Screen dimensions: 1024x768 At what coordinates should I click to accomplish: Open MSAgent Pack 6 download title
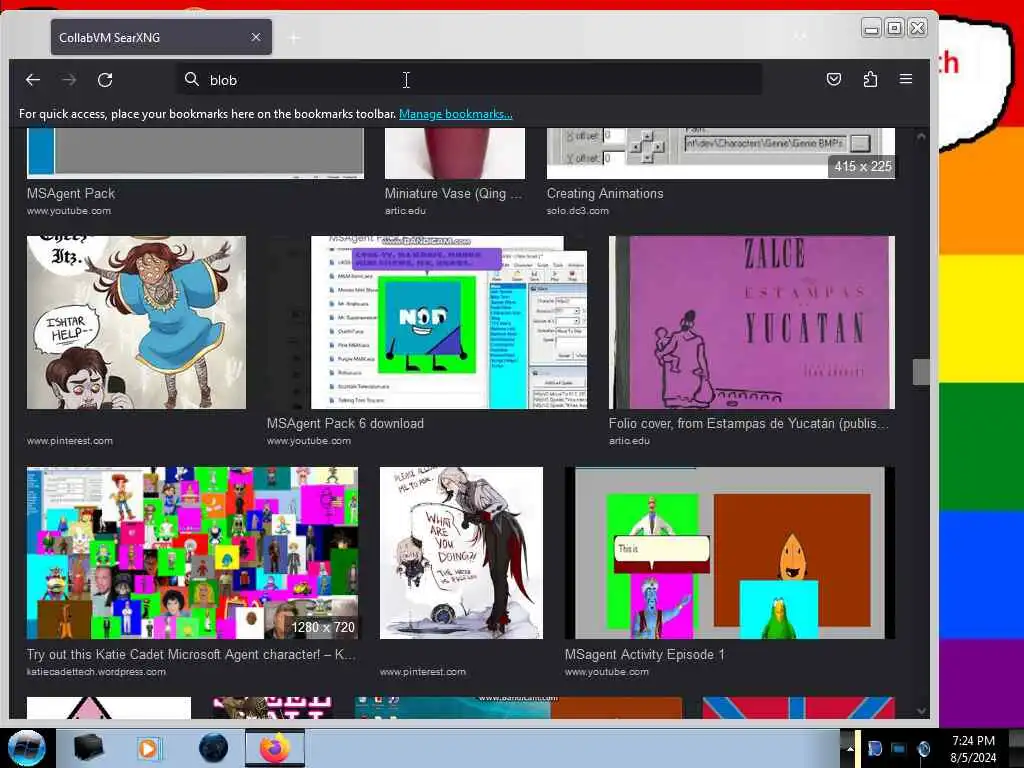(x=345, y=423)
